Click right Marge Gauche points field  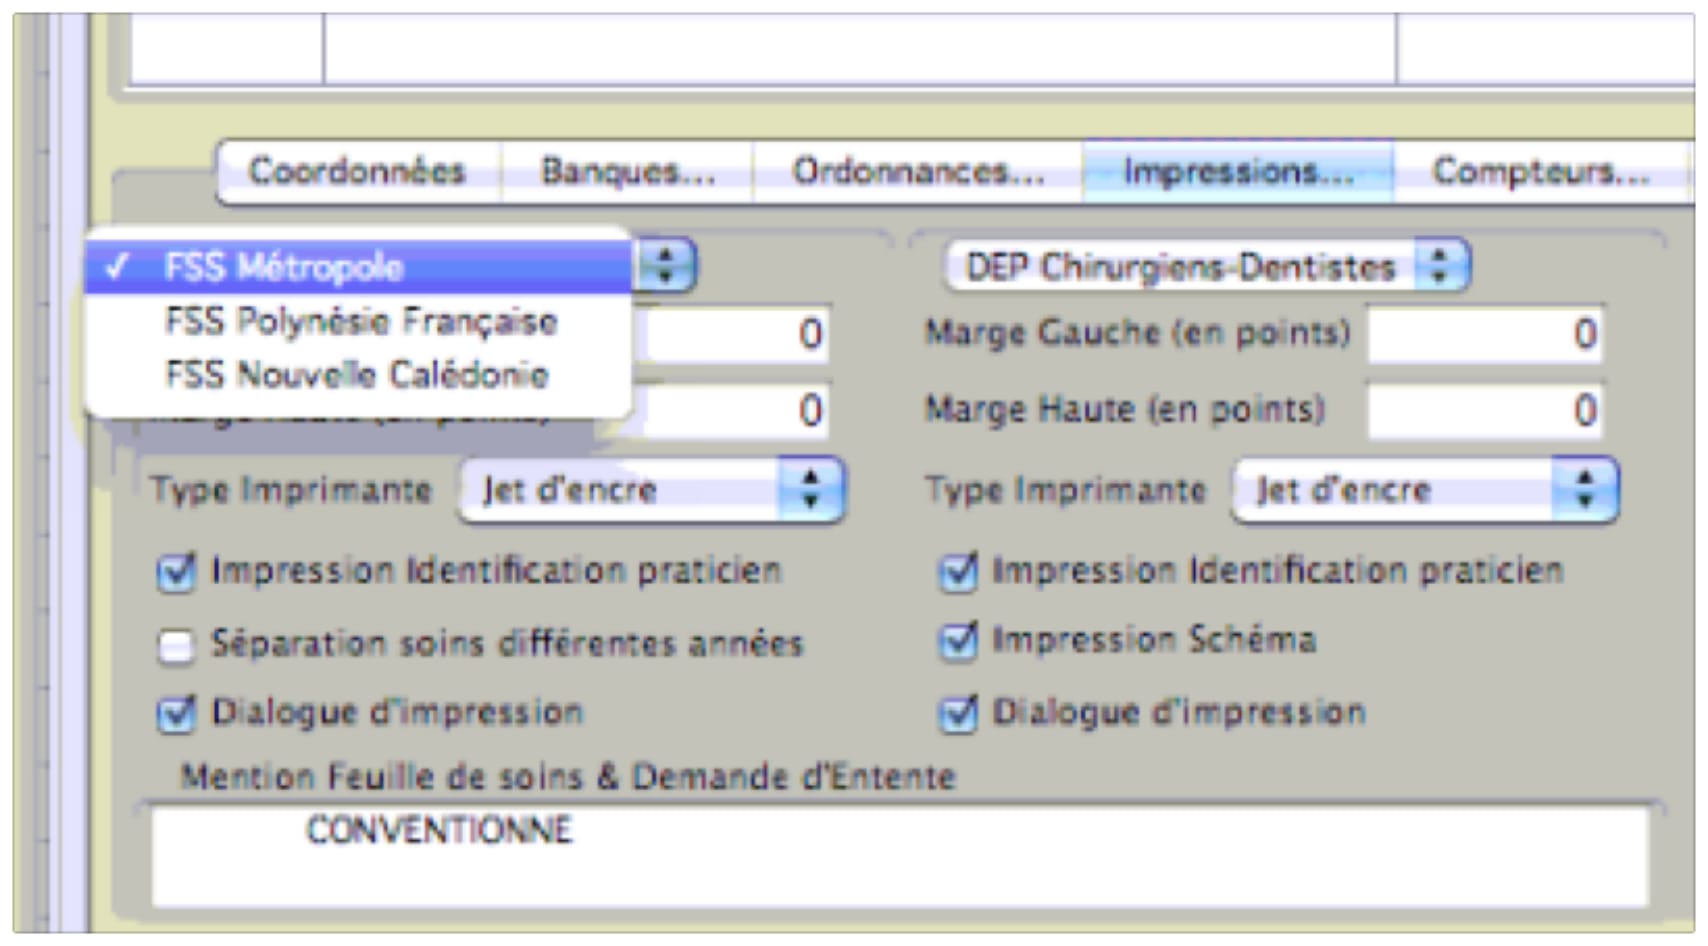coord(1485,334)
